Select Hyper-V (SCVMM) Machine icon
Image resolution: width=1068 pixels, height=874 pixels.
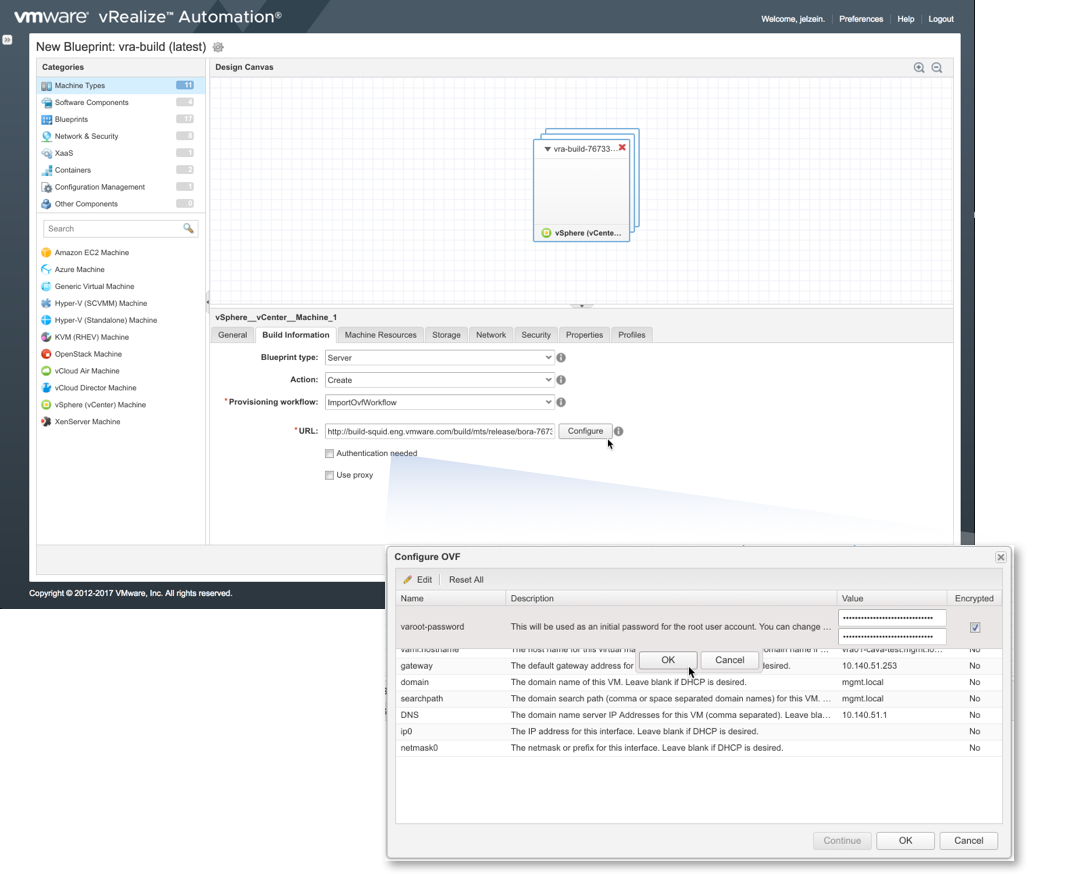pyautogui.click(x=46, y=303)
